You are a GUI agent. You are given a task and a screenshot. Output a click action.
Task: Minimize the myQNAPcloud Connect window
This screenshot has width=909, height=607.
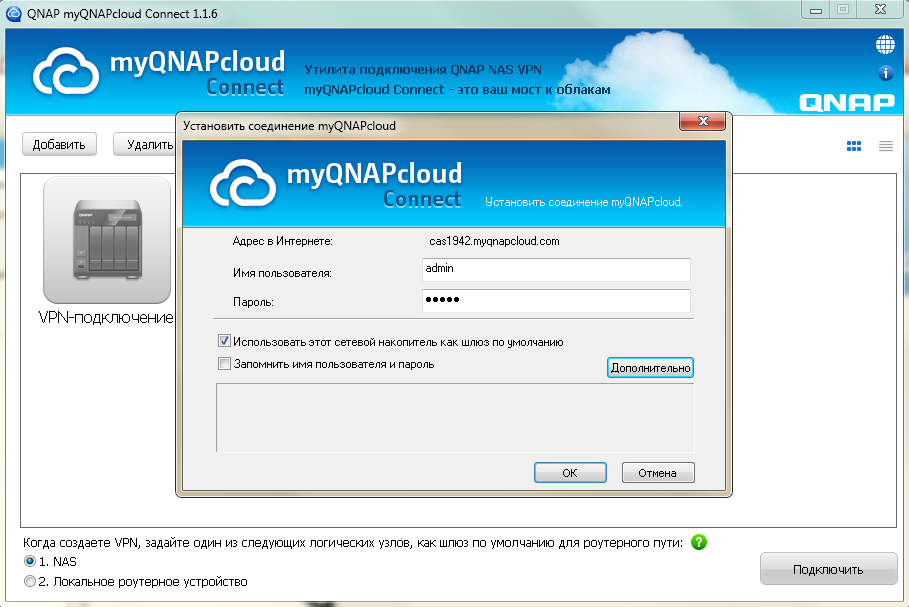816,10
